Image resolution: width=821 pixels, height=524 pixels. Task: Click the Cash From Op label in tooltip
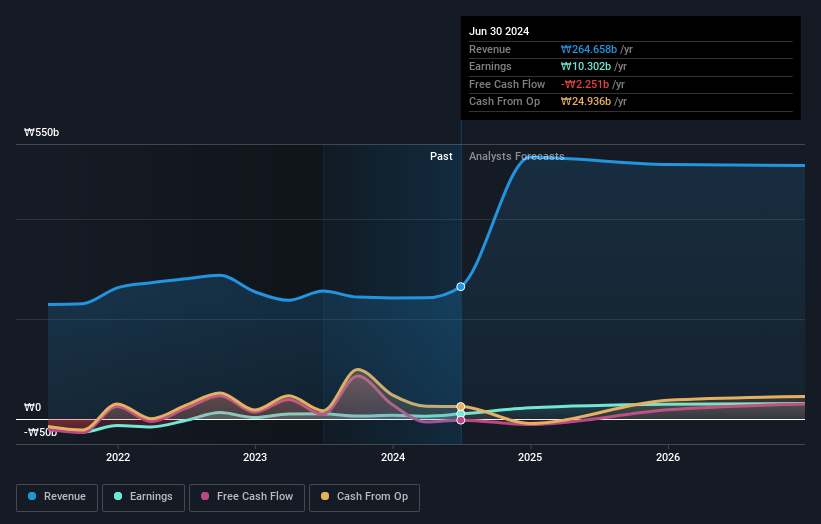[504, 102]
